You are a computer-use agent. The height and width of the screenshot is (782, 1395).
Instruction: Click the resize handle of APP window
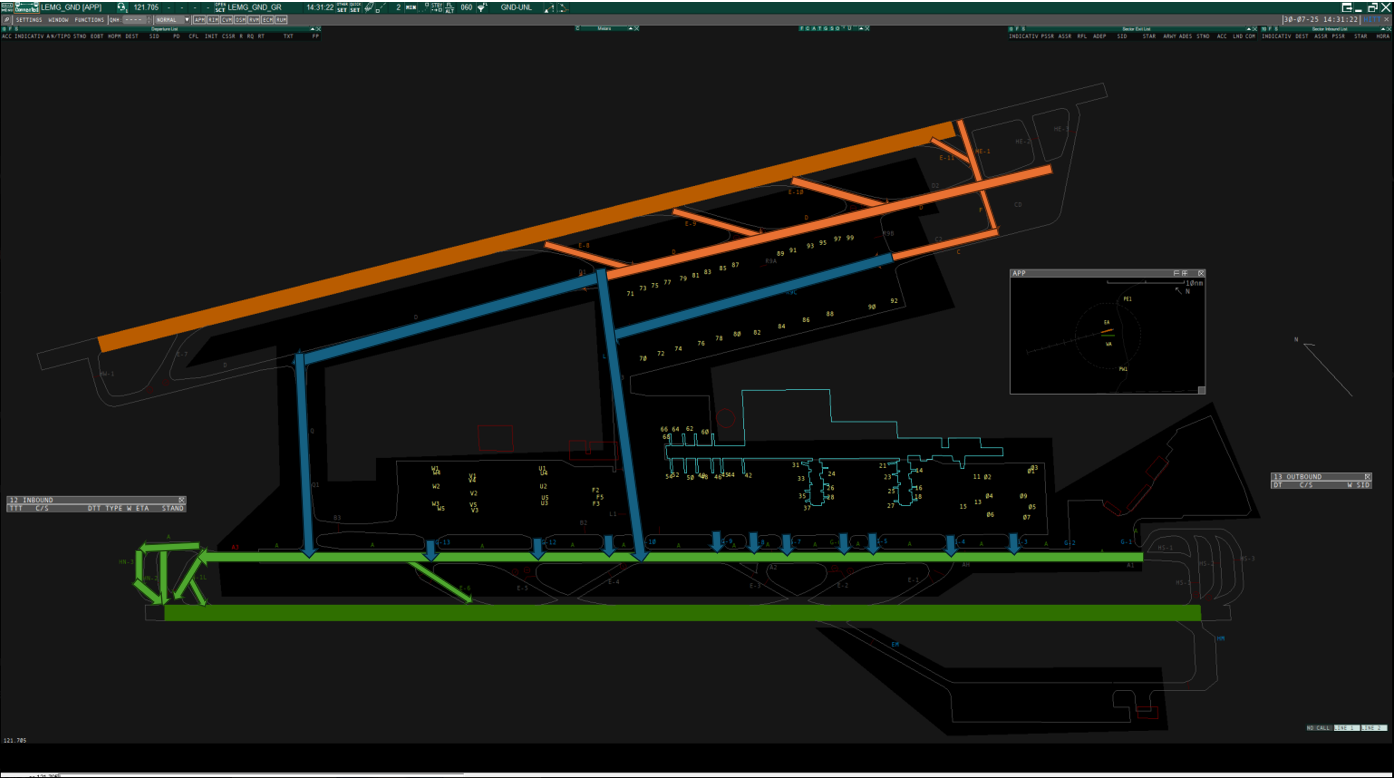(1201, 390)
